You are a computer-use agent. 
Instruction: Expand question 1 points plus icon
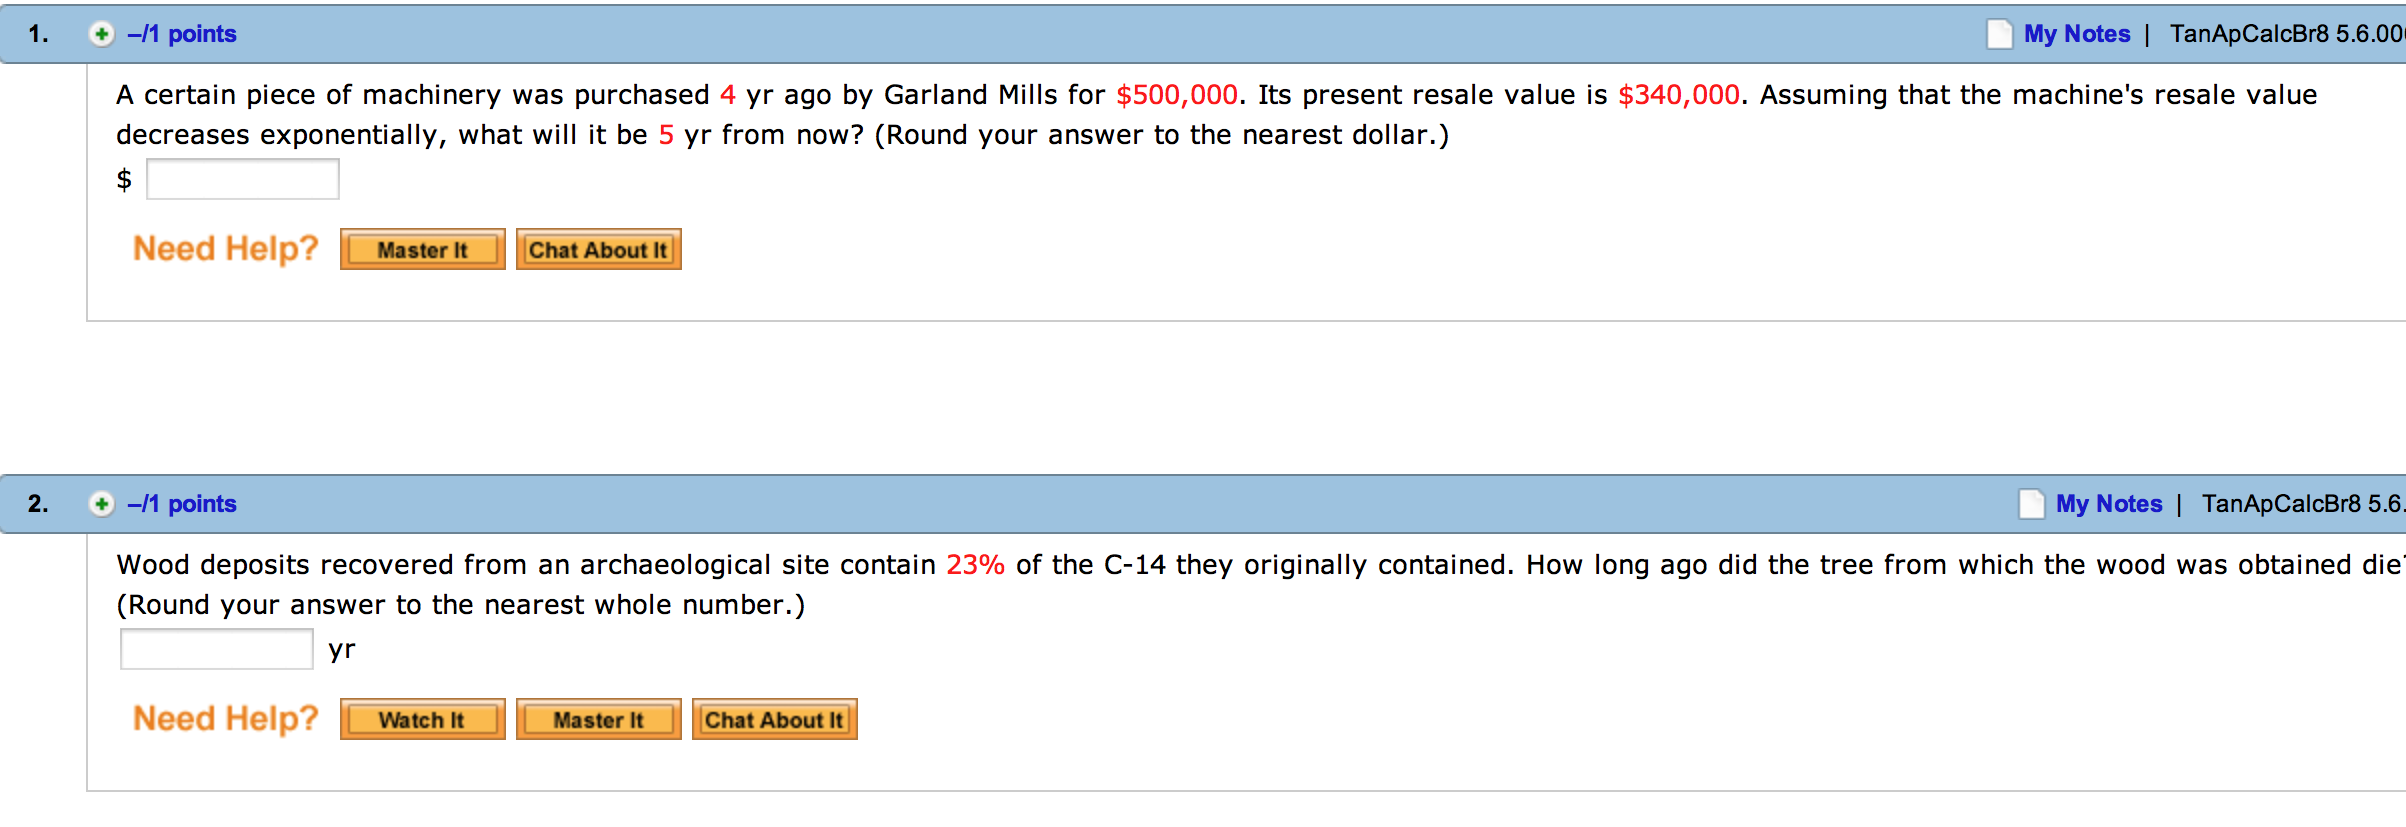pos(101,34)
